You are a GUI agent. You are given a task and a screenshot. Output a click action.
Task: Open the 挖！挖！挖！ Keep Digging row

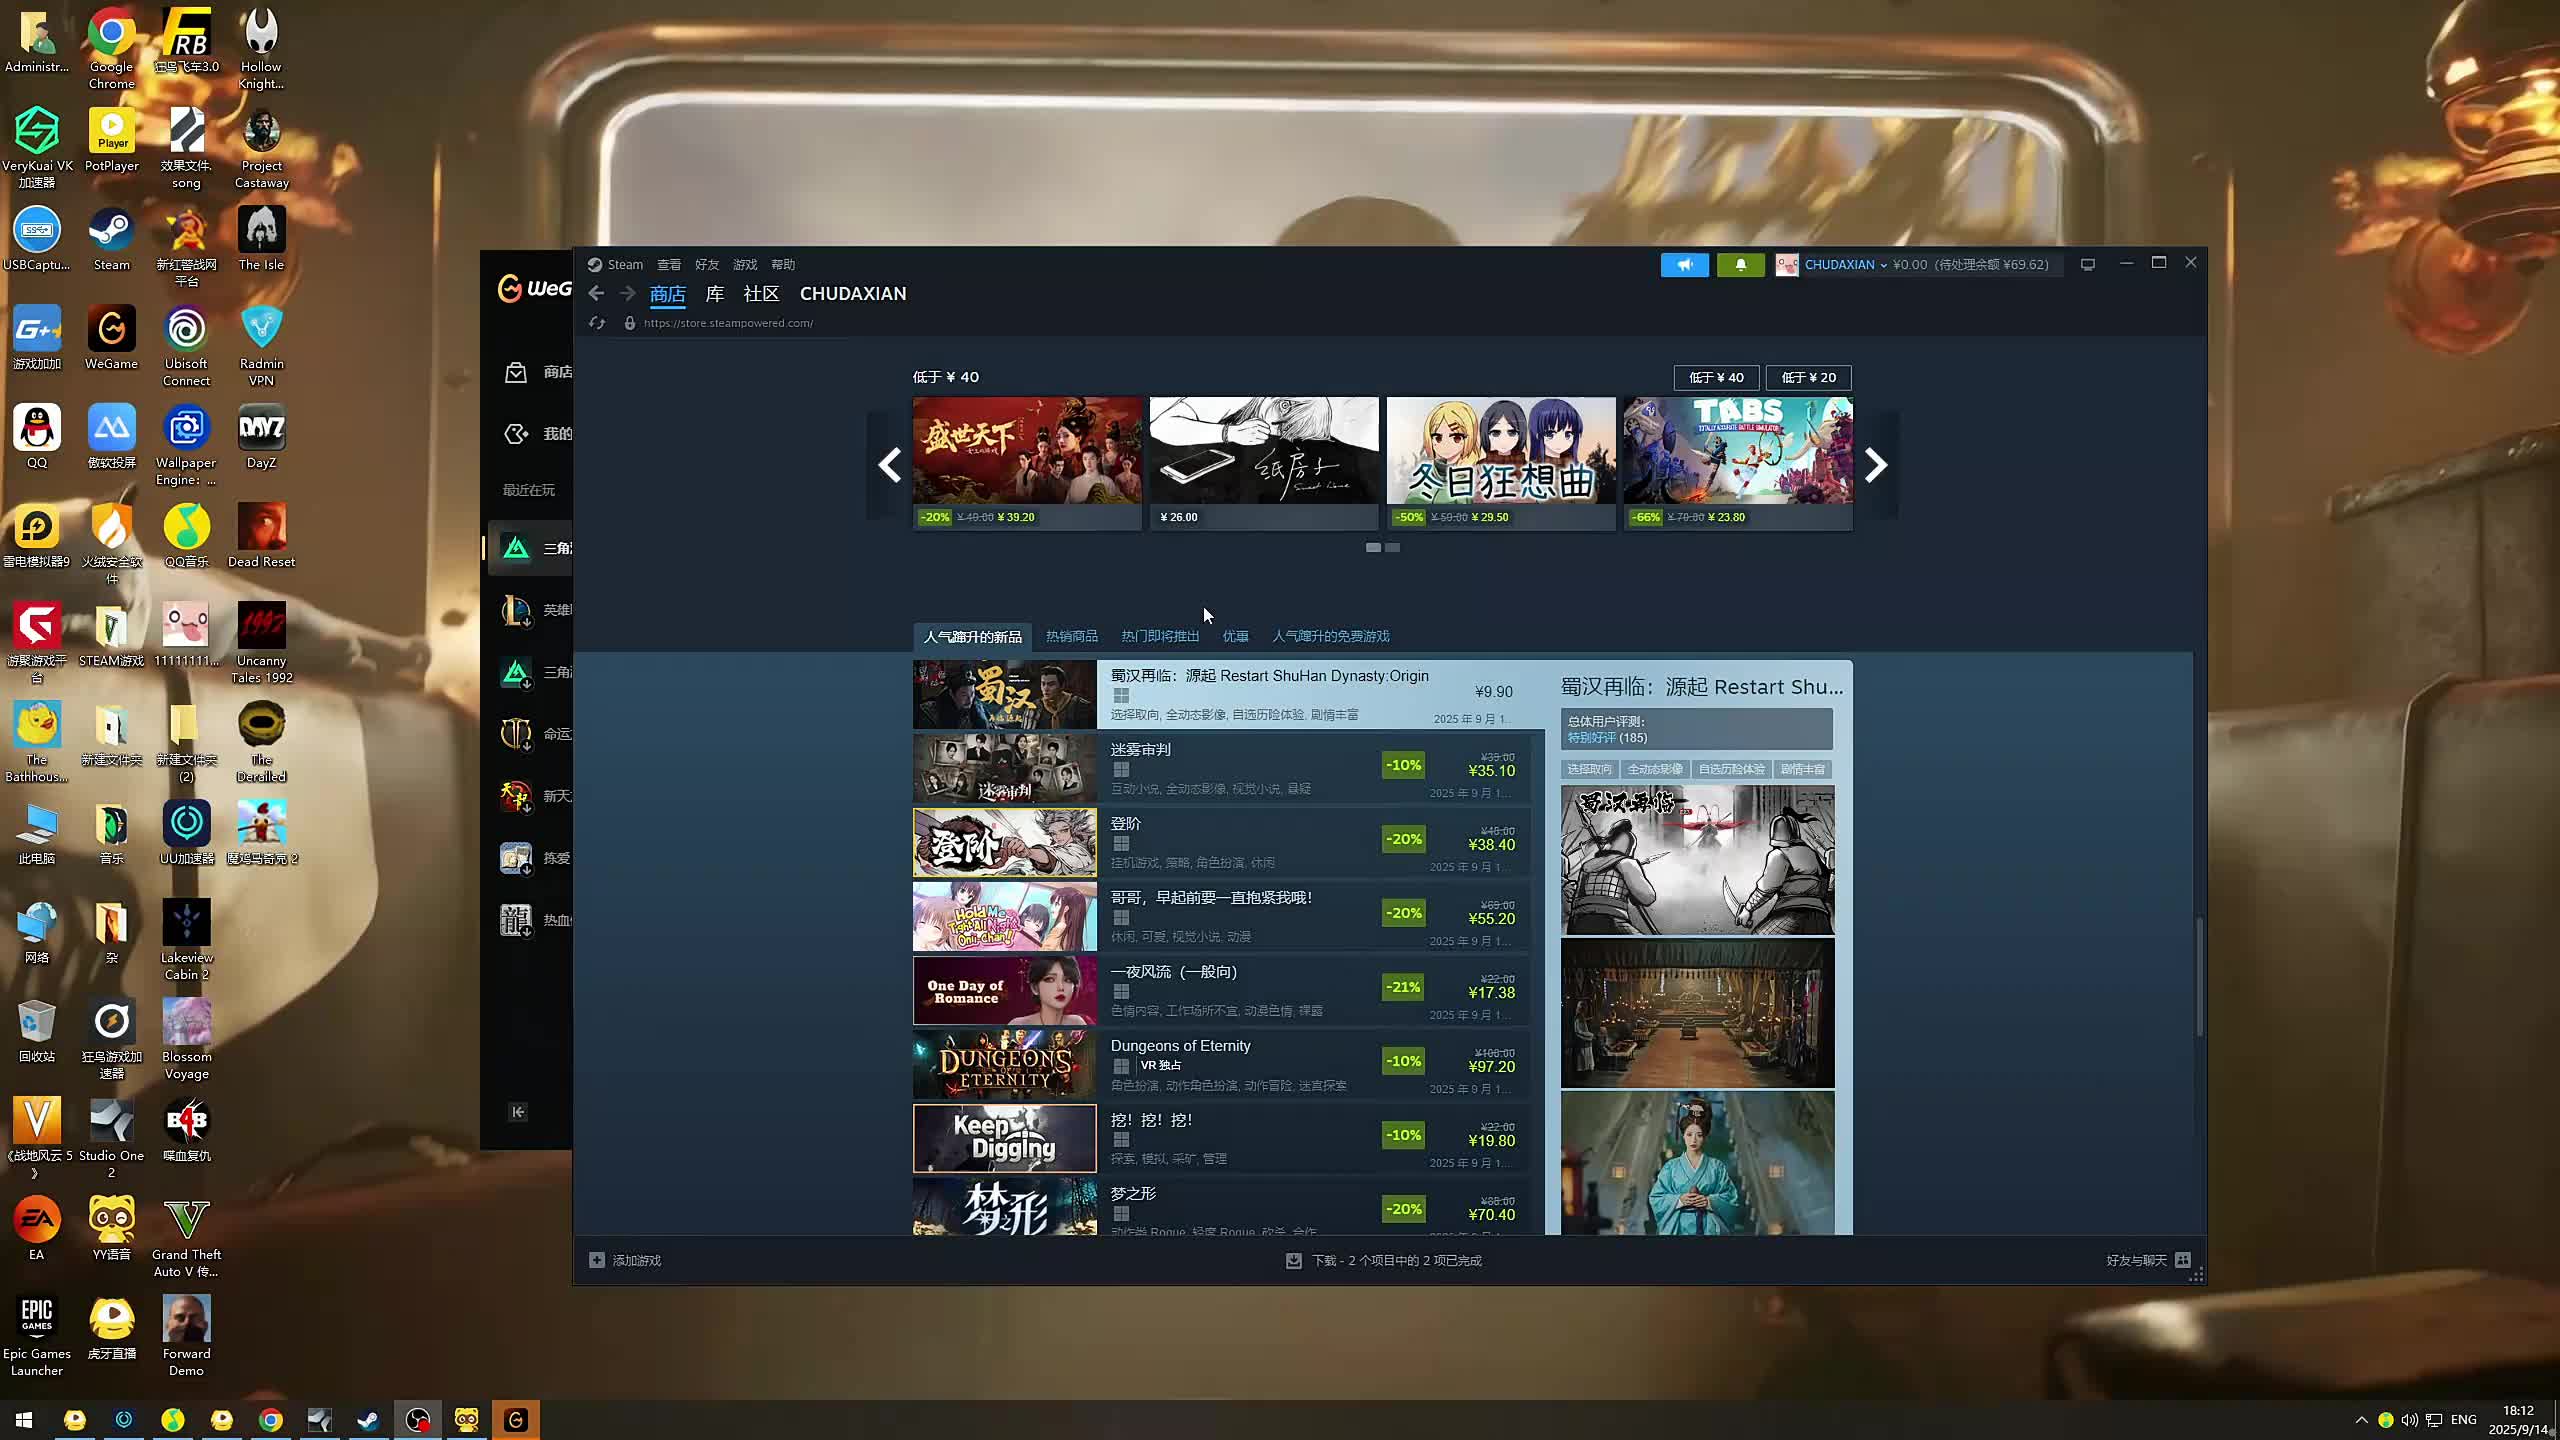coord(1221,1138)
